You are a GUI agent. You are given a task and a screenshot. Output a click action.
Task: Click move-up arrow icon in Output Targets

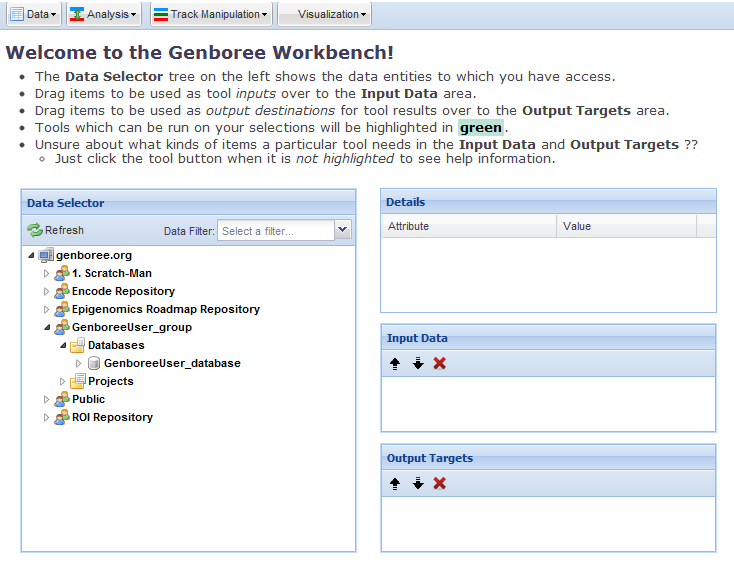(x=395, y=483)
